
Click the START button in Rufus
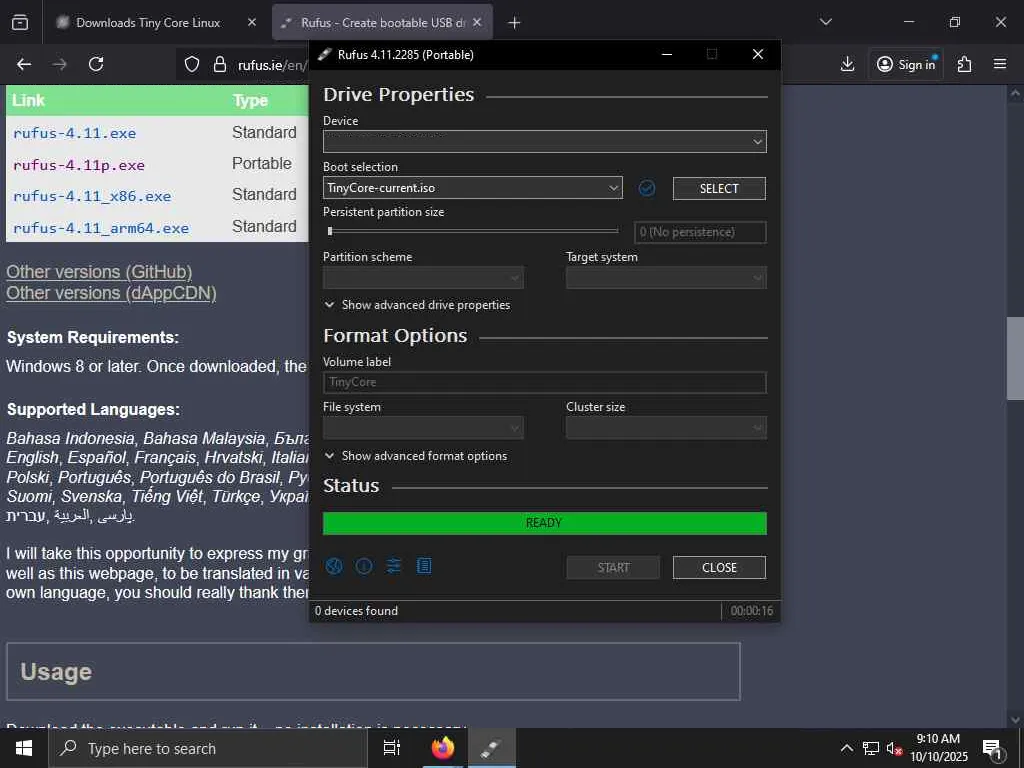[x=613, y=568]
